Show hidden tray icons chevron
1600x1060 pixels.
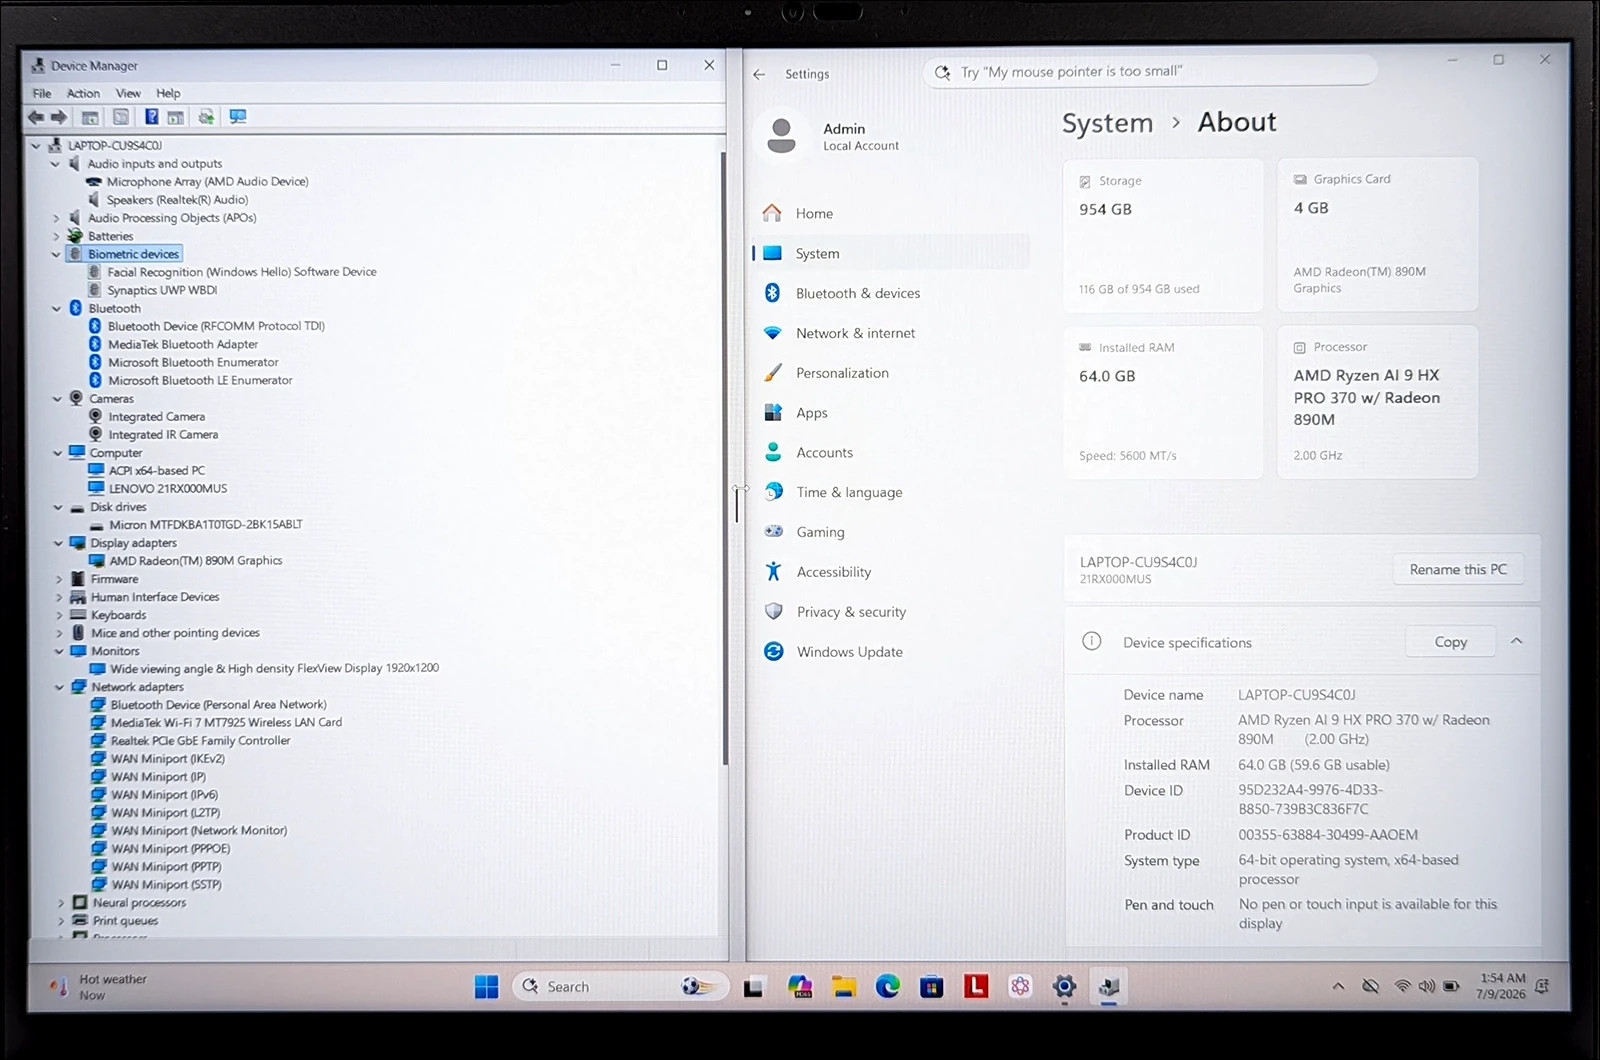tap(1338, 987)
